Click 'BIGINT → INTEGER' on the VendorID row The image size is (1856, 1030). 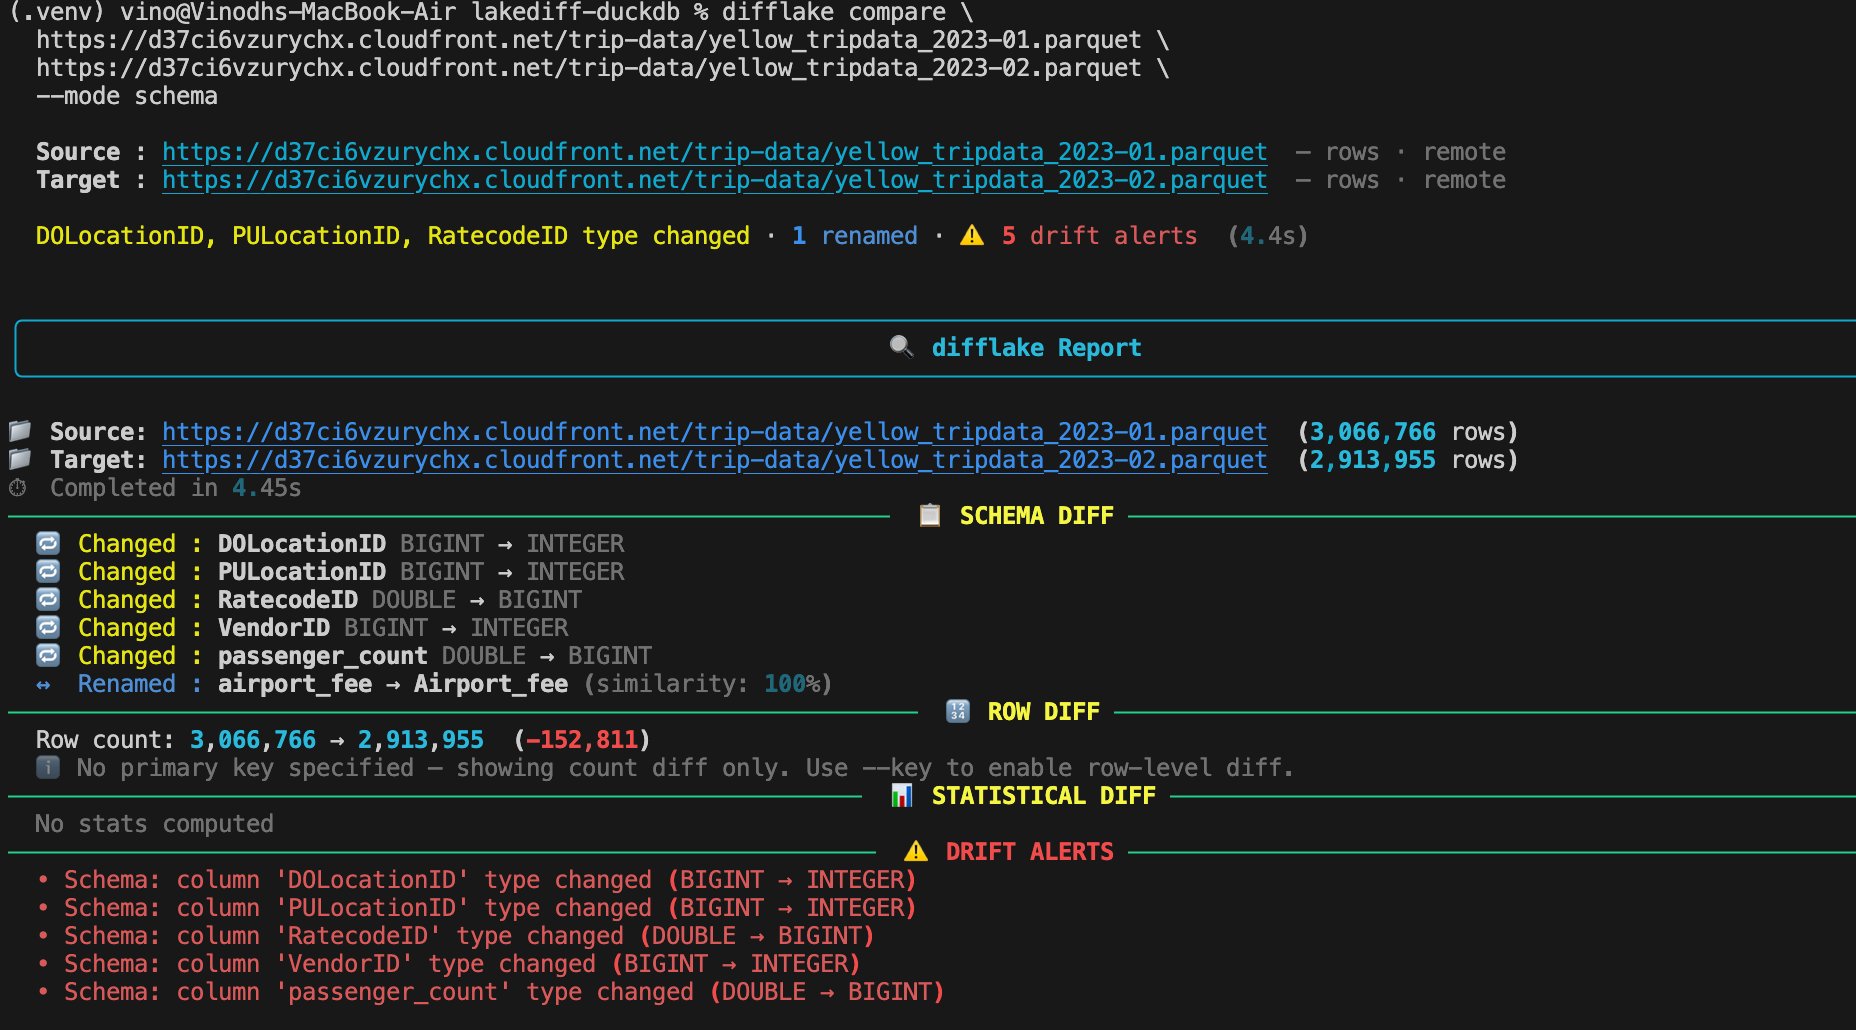(x=456, y=628)
